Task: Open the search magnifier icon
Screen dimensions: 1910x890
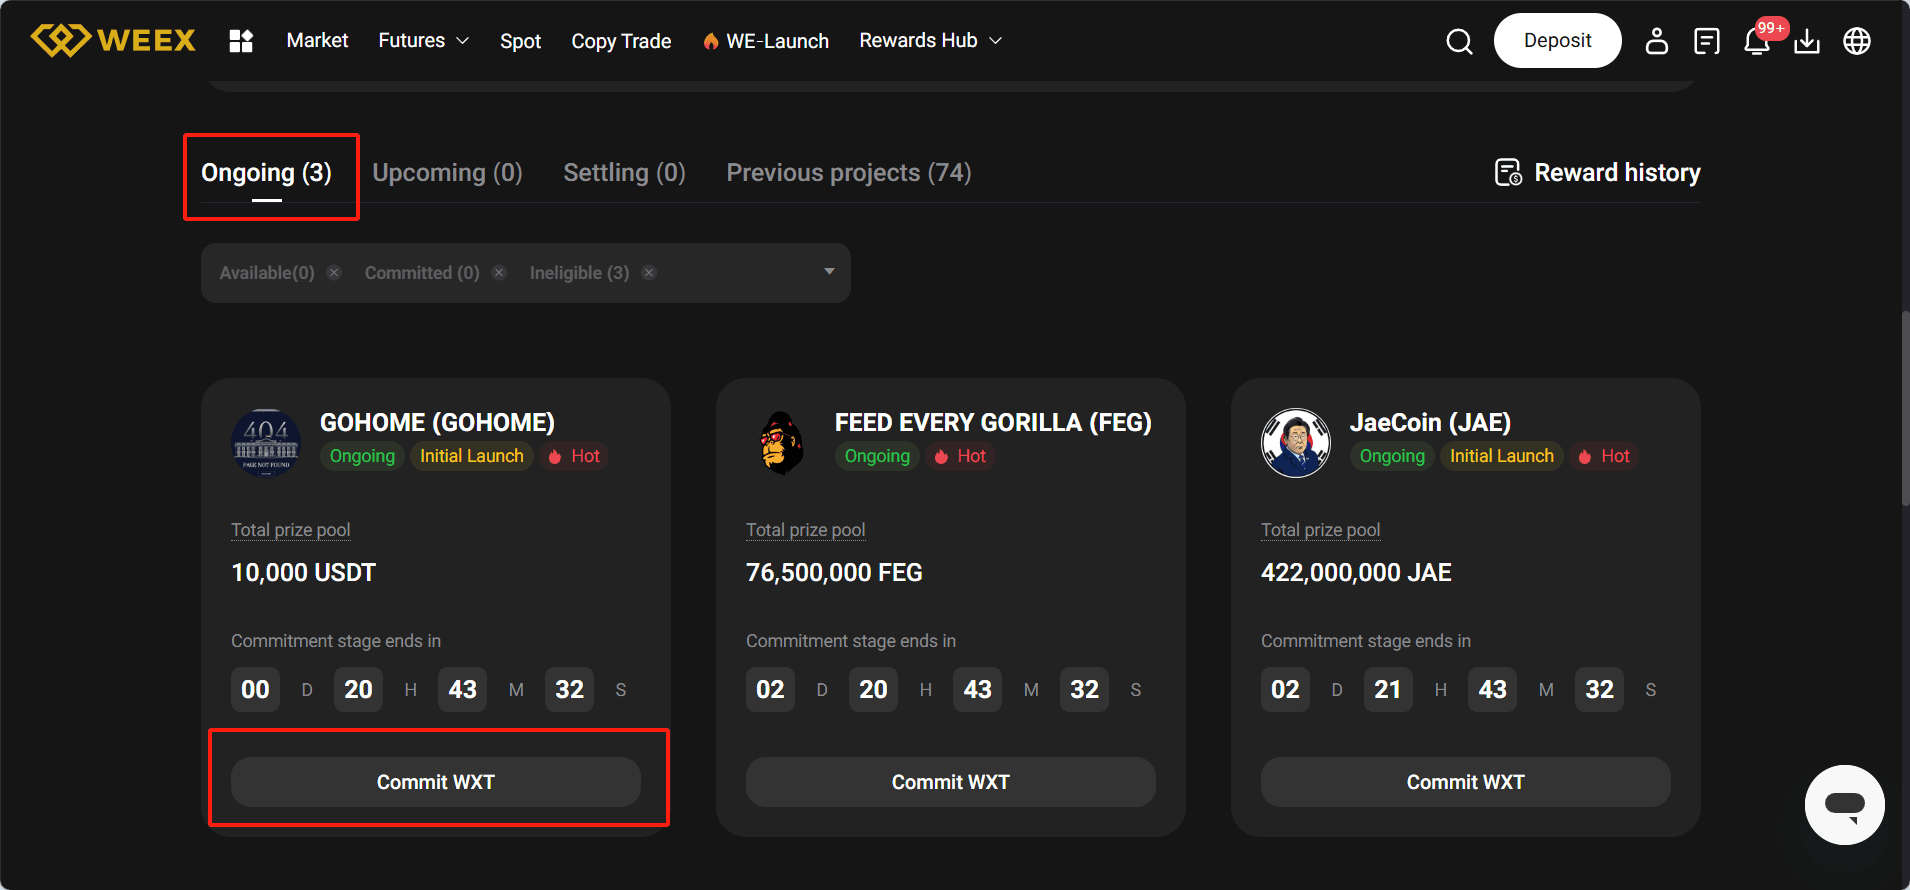Action: click(x=1459, y=41)
